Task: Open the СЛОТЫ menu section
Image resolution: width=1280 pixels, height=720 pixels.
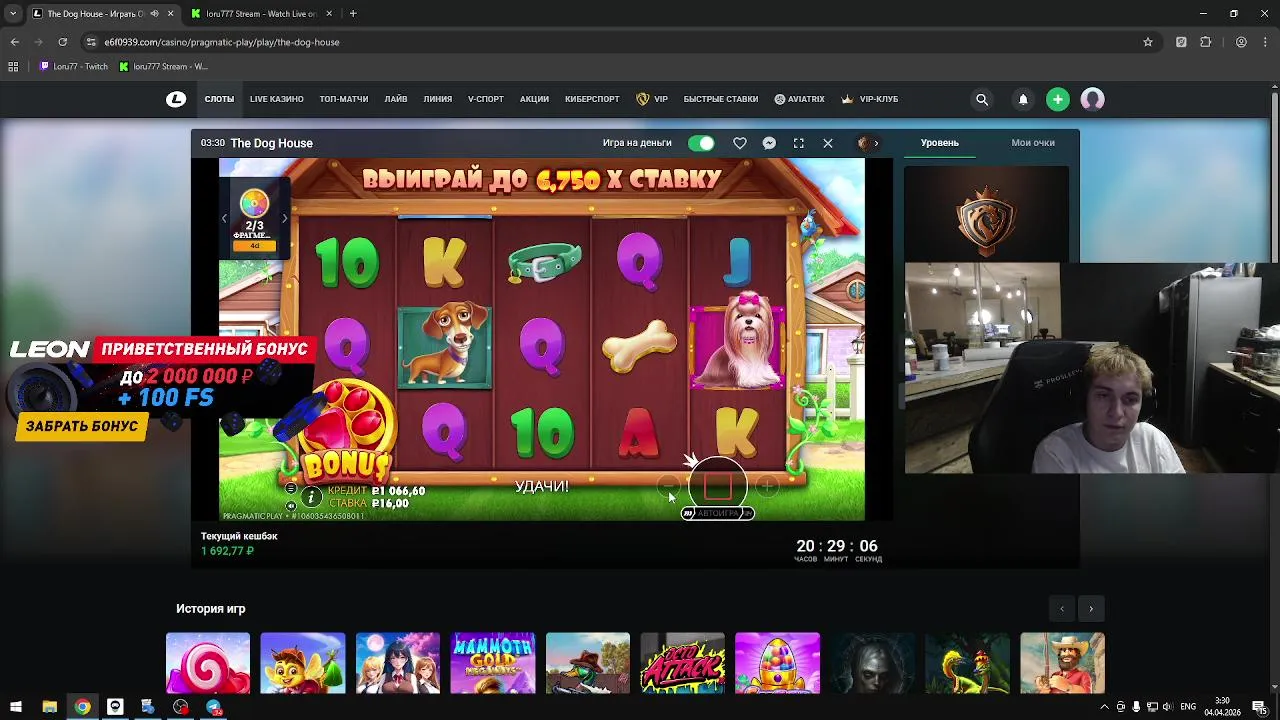Action: [x=219, y=99]
